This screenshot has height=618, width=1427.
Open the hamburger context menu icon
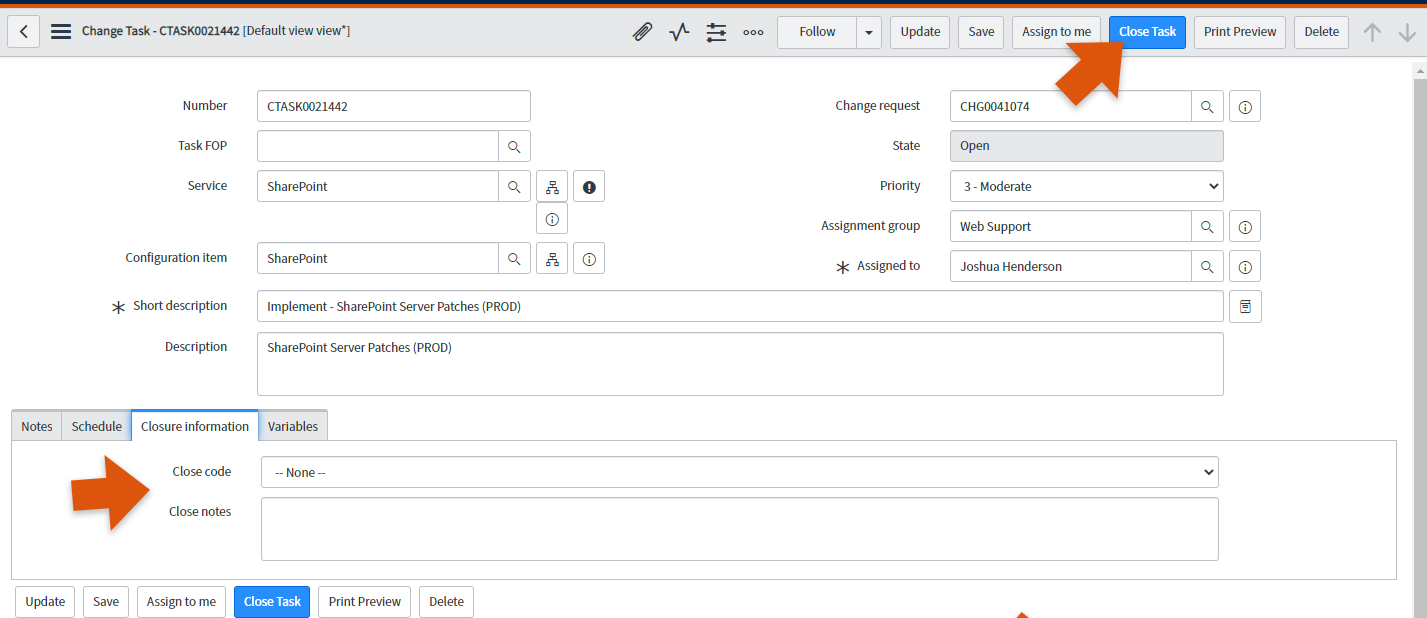[61, 32]
